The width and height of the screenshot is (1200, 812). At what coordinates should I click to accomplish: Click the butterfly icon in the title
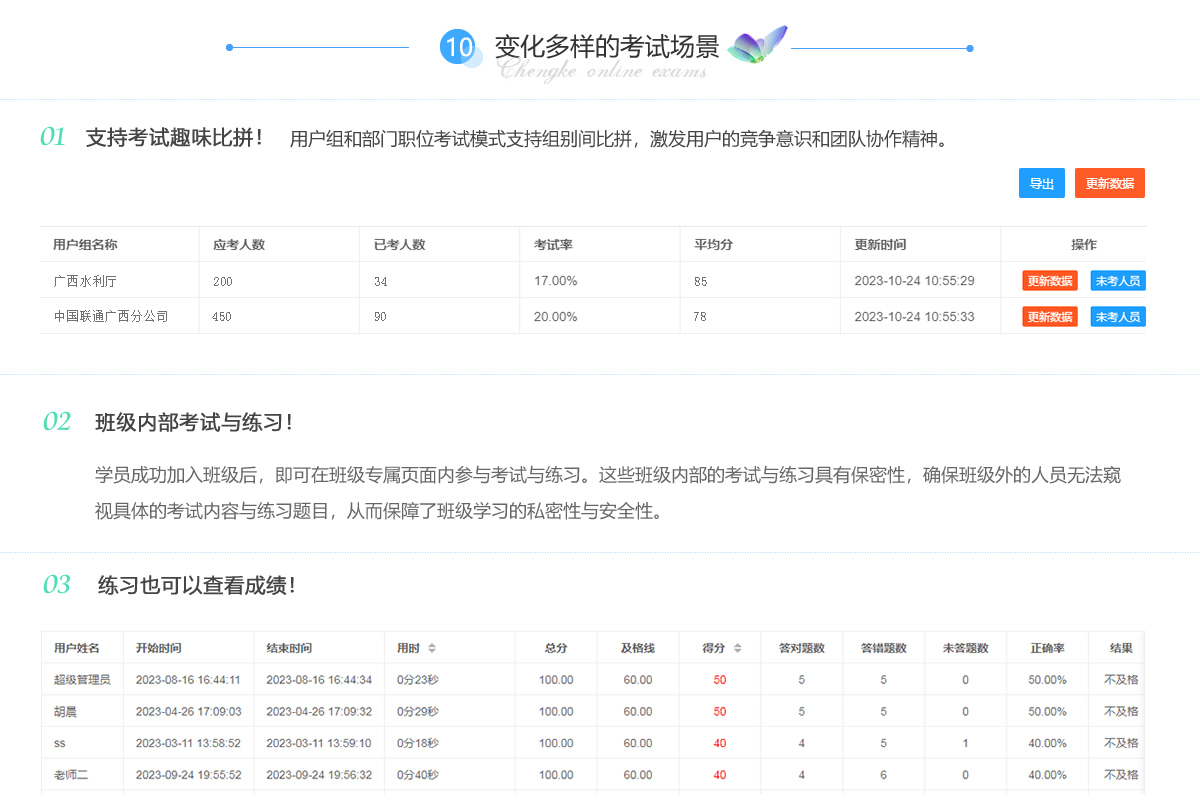tap(757, 45)
